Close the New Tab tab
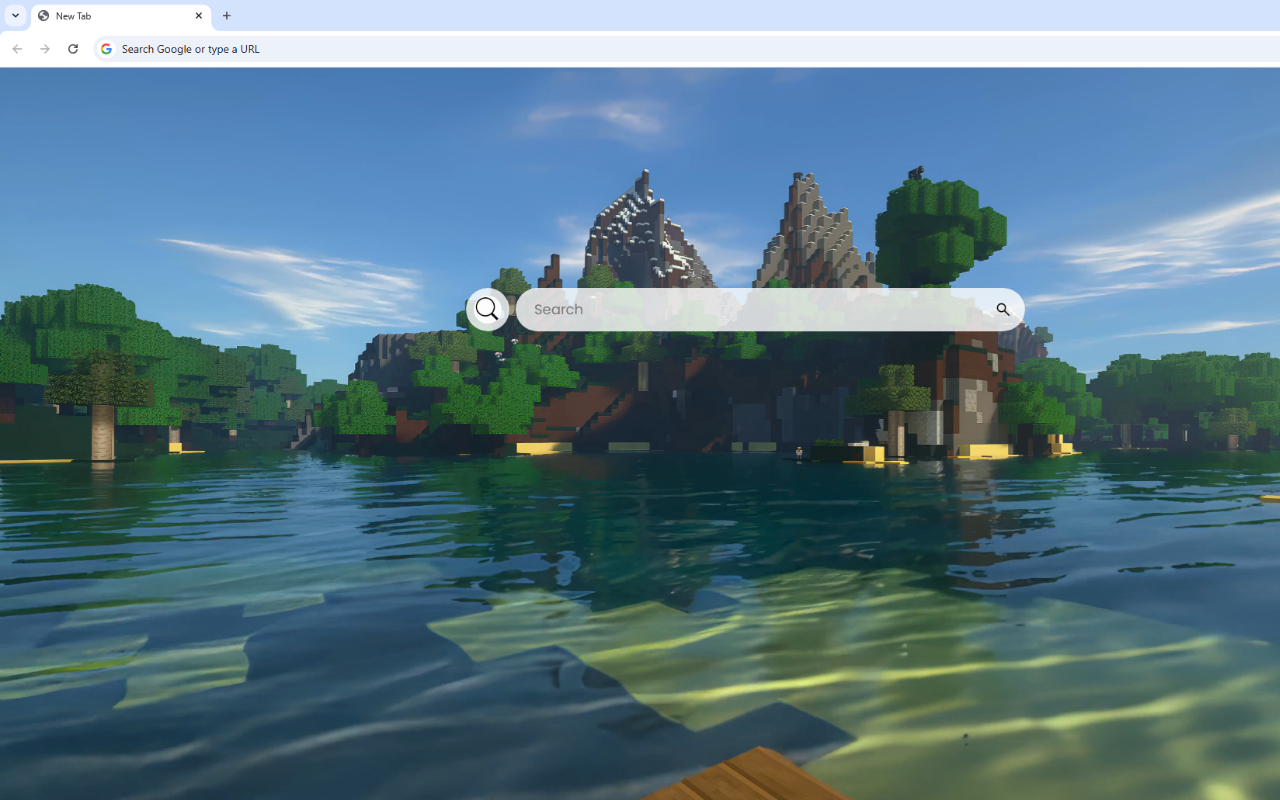 click(x=199, y=16)
